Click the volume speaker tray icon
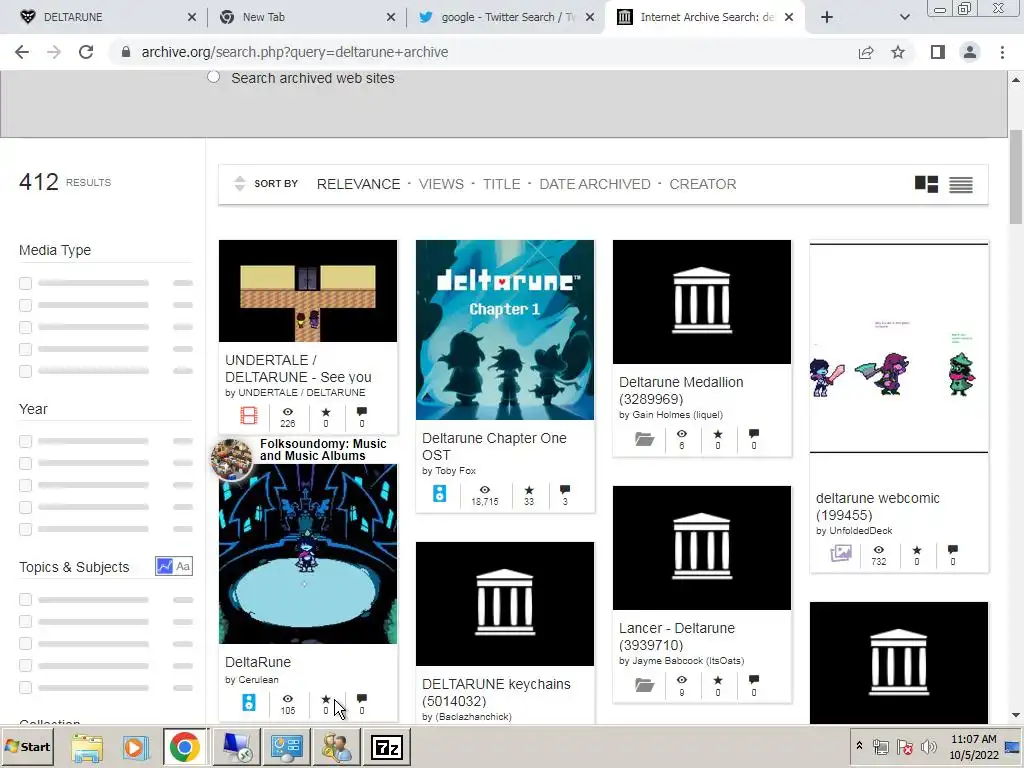 (x=928, y=746)
